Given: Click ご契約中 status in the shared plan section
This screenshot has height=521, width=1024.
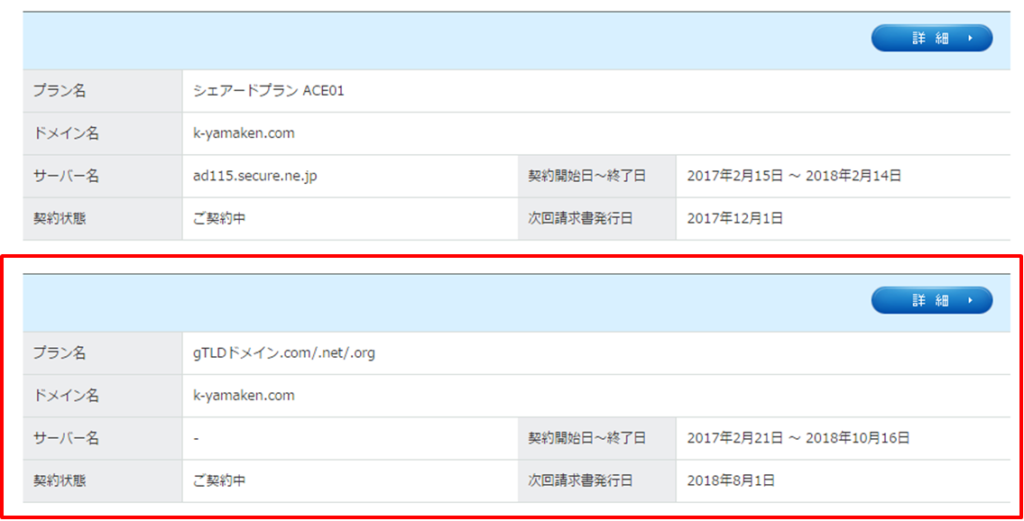Looking at the screenshot, I should coord(219,218).
